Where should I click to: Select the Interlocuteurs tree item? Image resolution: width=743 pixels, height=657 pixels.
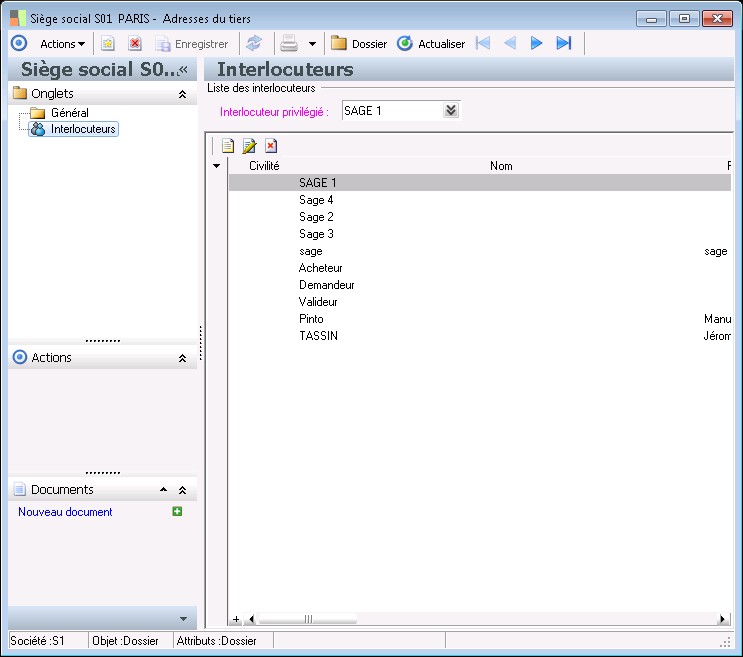(83, 129)
